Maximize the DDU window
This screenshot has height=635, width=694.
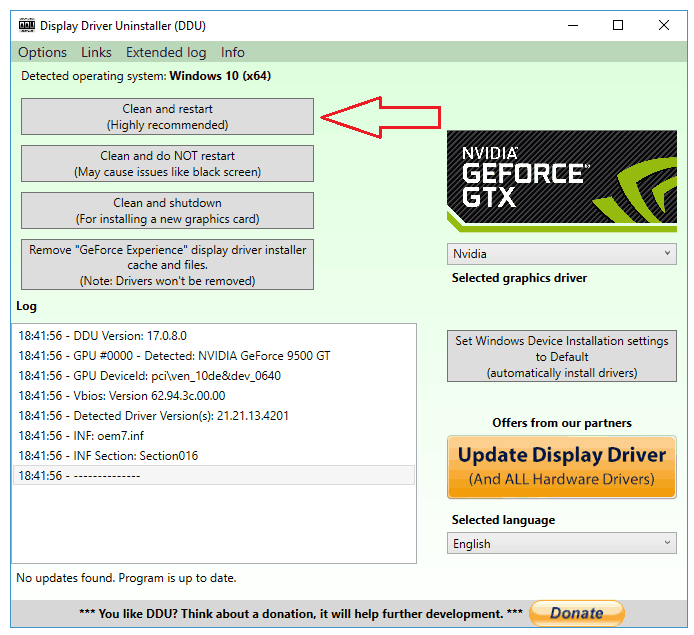[x=618, y=25]
